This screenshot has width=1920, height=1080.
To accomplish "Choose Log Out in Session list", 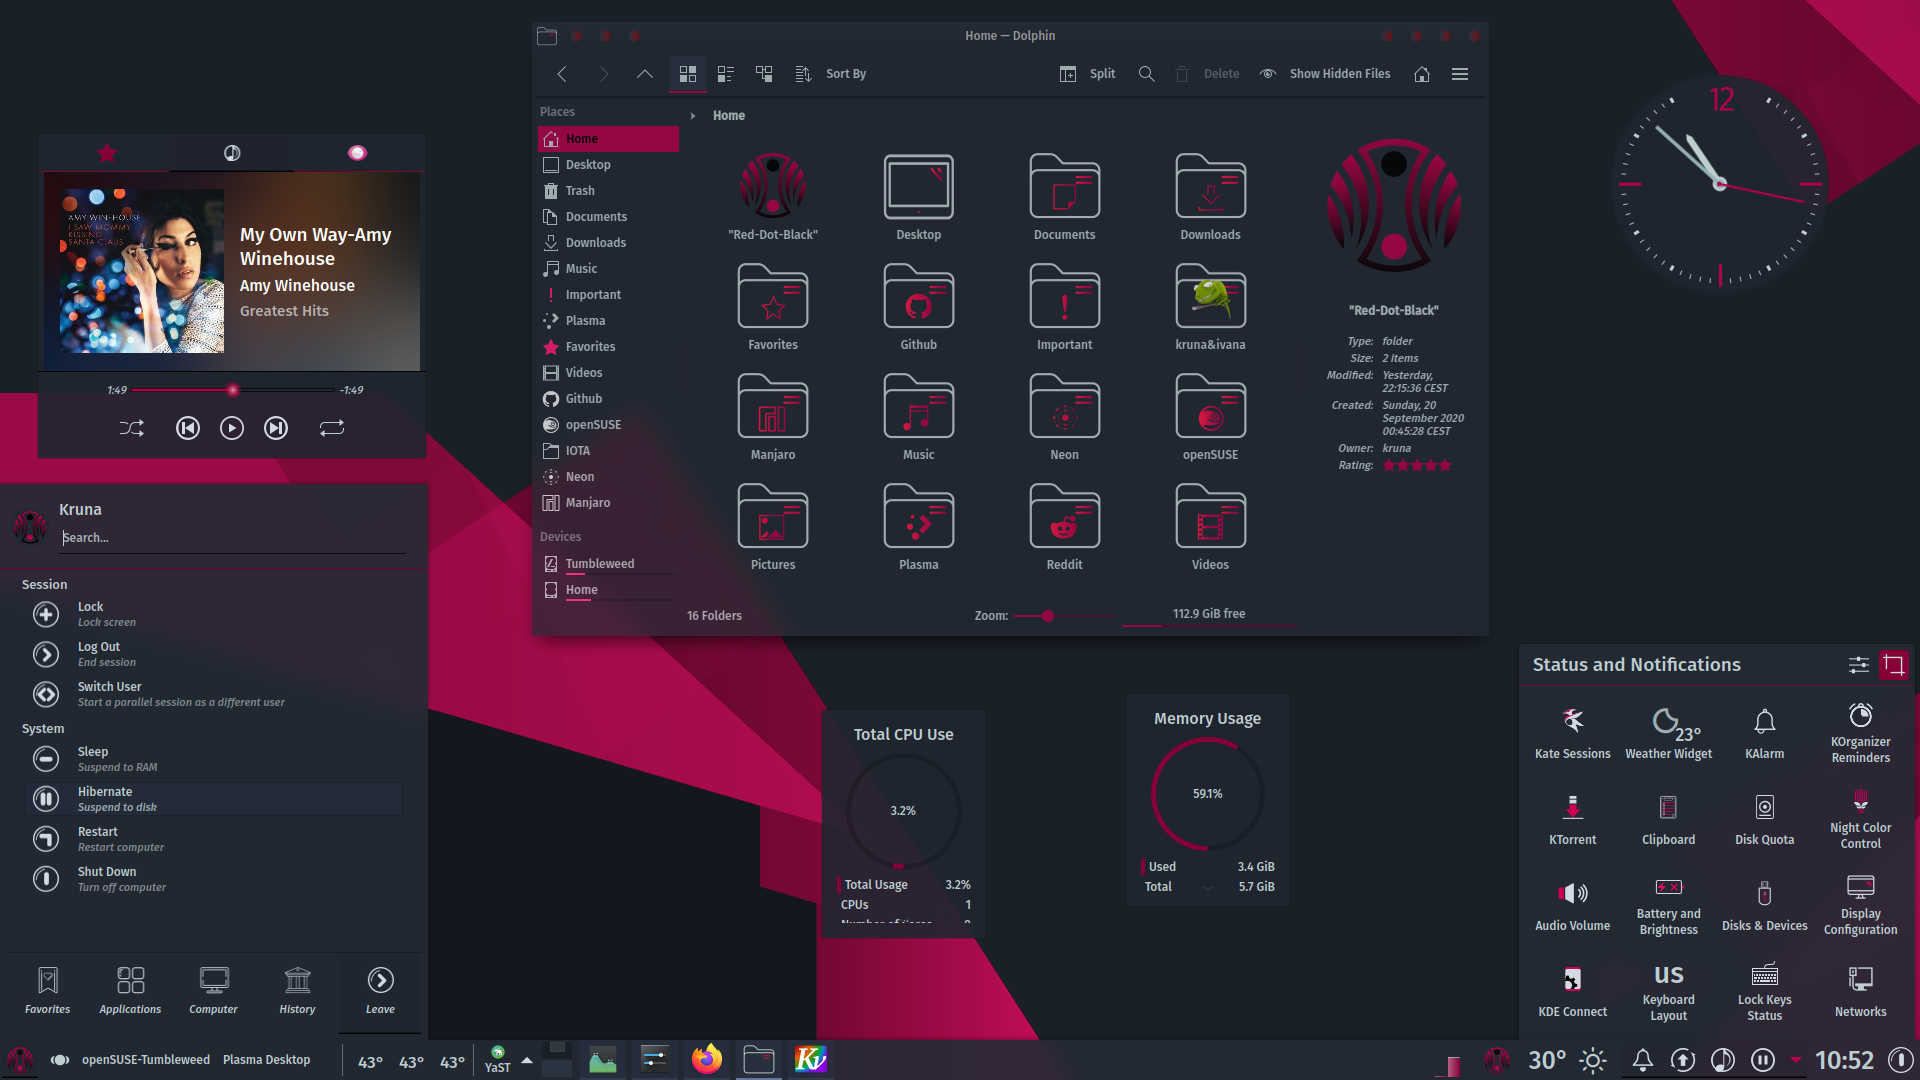I will [x=214, y=654].
